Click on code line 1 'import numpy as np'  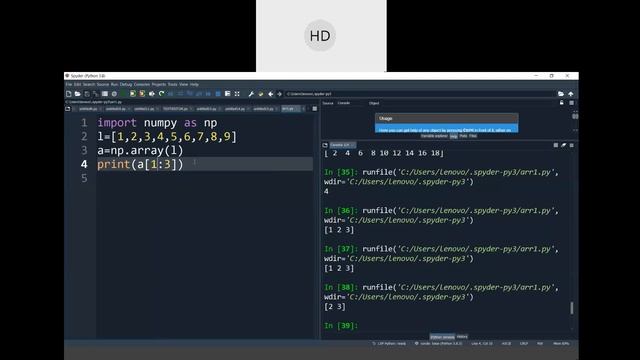tap(157, 122)
